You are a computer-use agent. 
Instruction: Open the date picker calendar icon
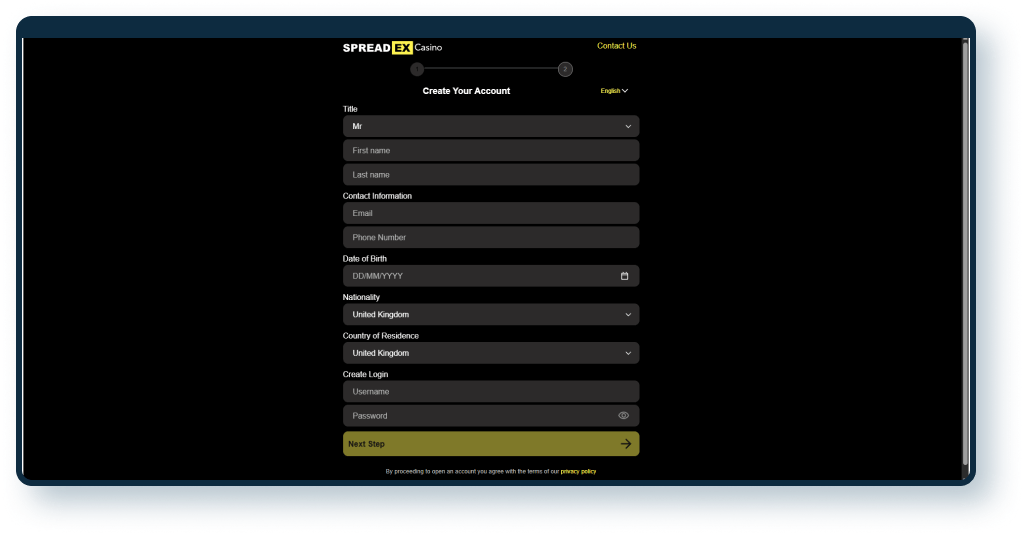point(624,276)
